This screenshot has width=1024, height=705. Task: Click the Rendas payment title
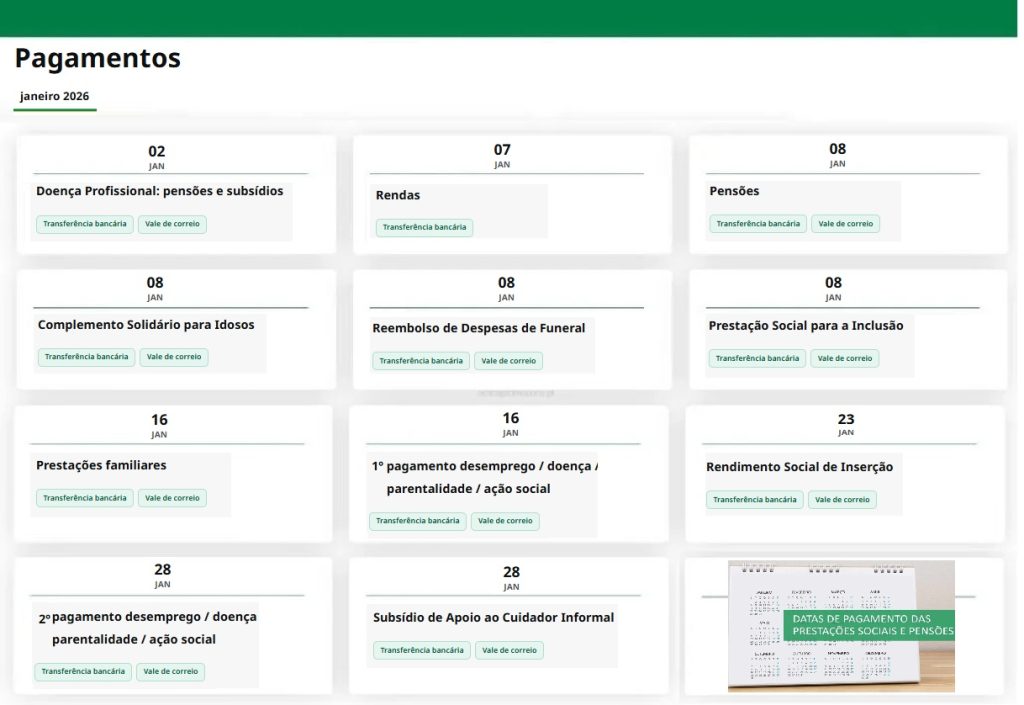[398, 195]
